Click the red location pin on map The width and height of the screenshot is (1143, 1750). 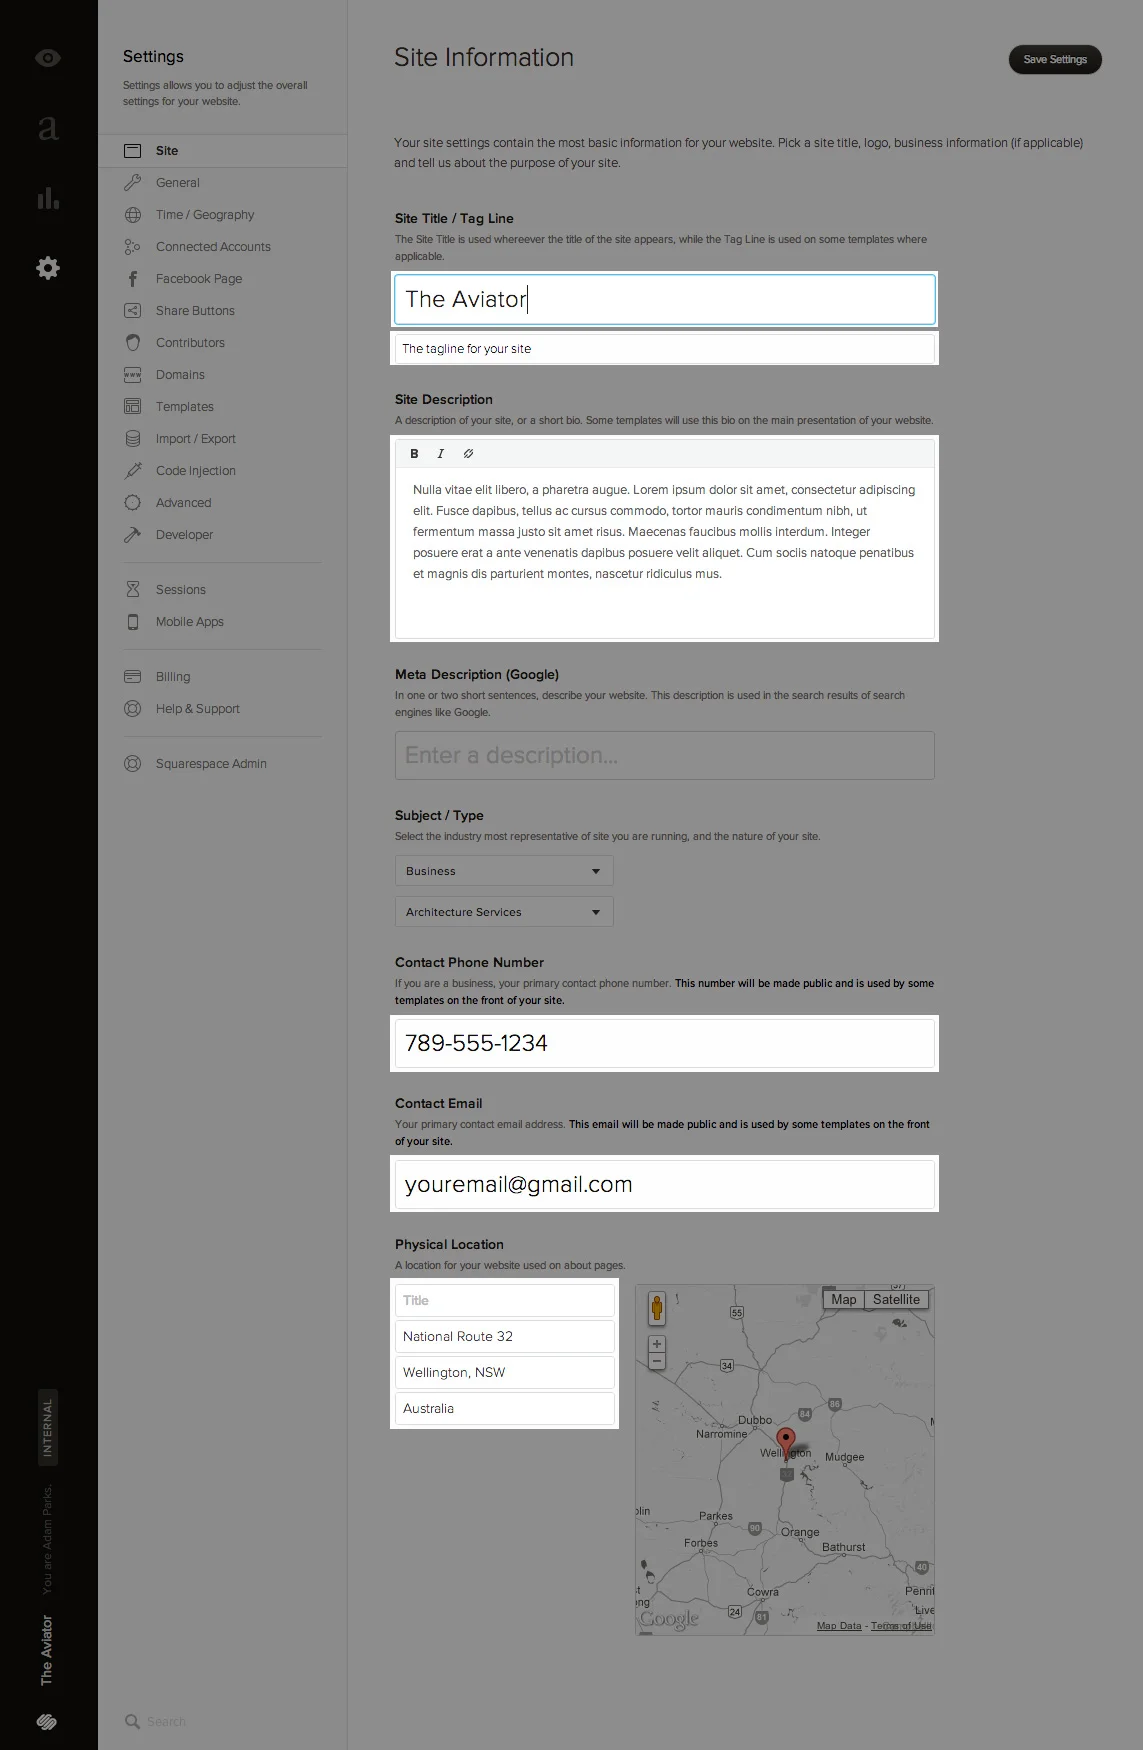click(x=787, y=1444)
